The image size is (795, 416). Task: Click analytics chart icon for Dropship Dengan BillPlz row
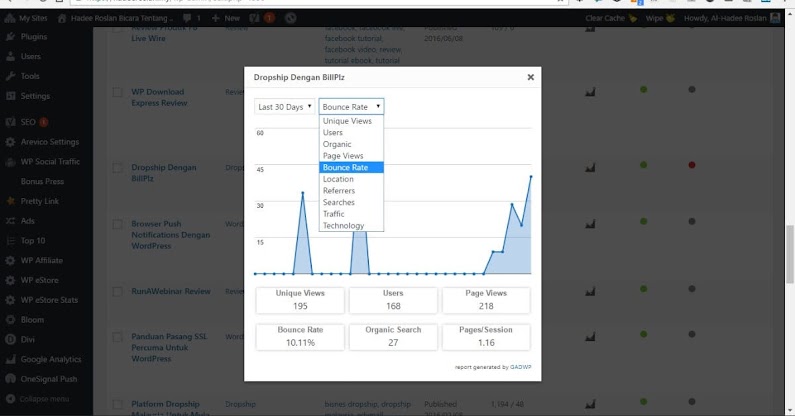coord(590,167)
